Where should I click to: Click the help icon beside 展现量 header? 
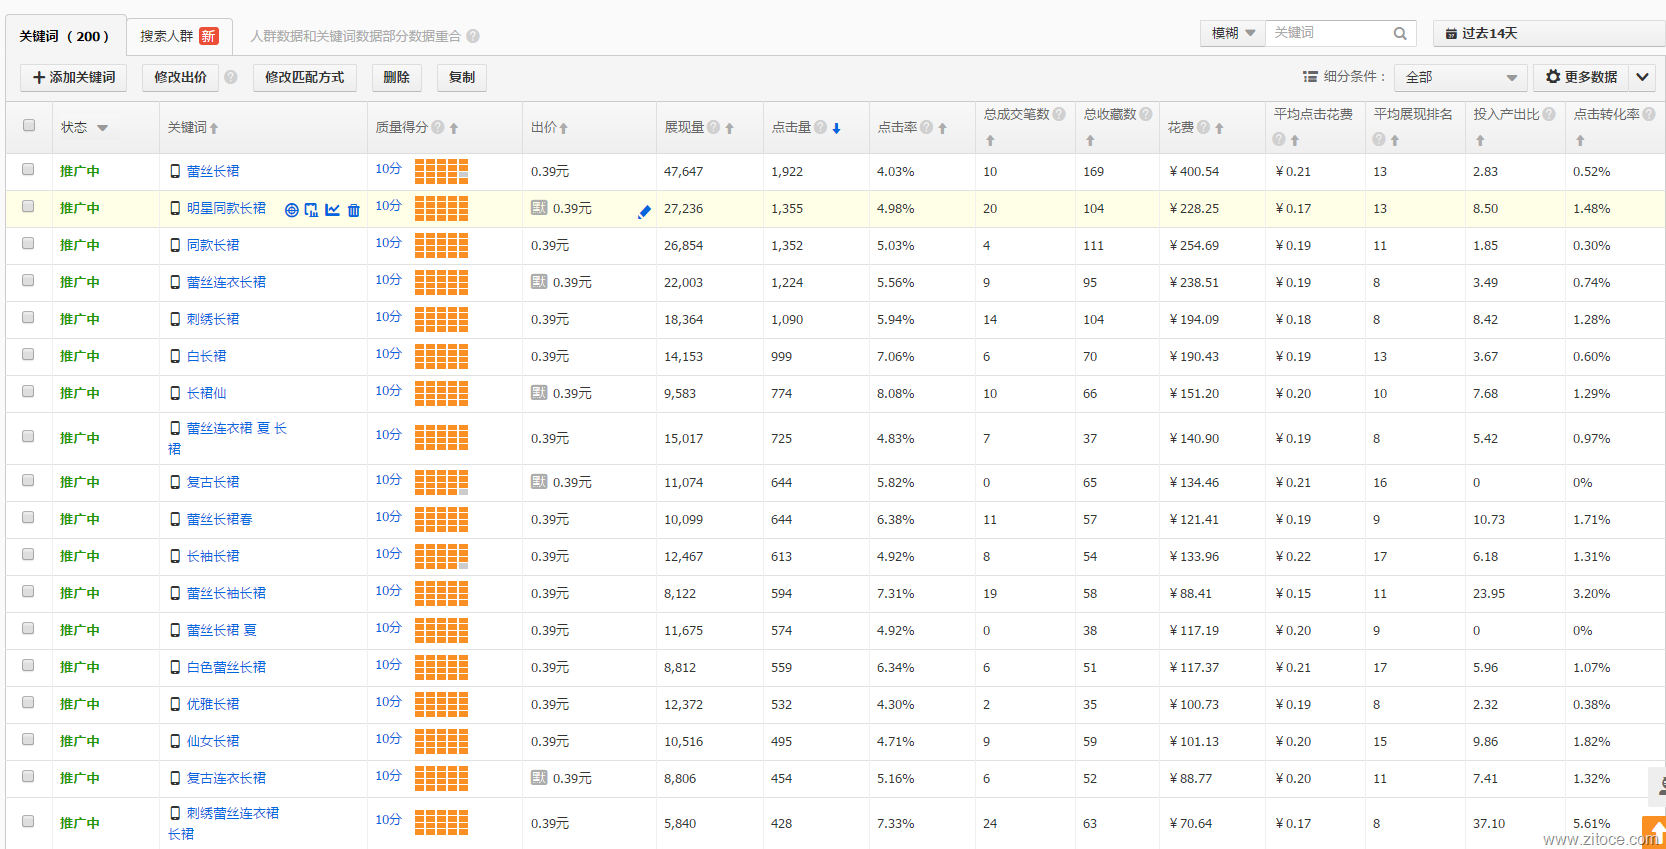tap(713, 127)
